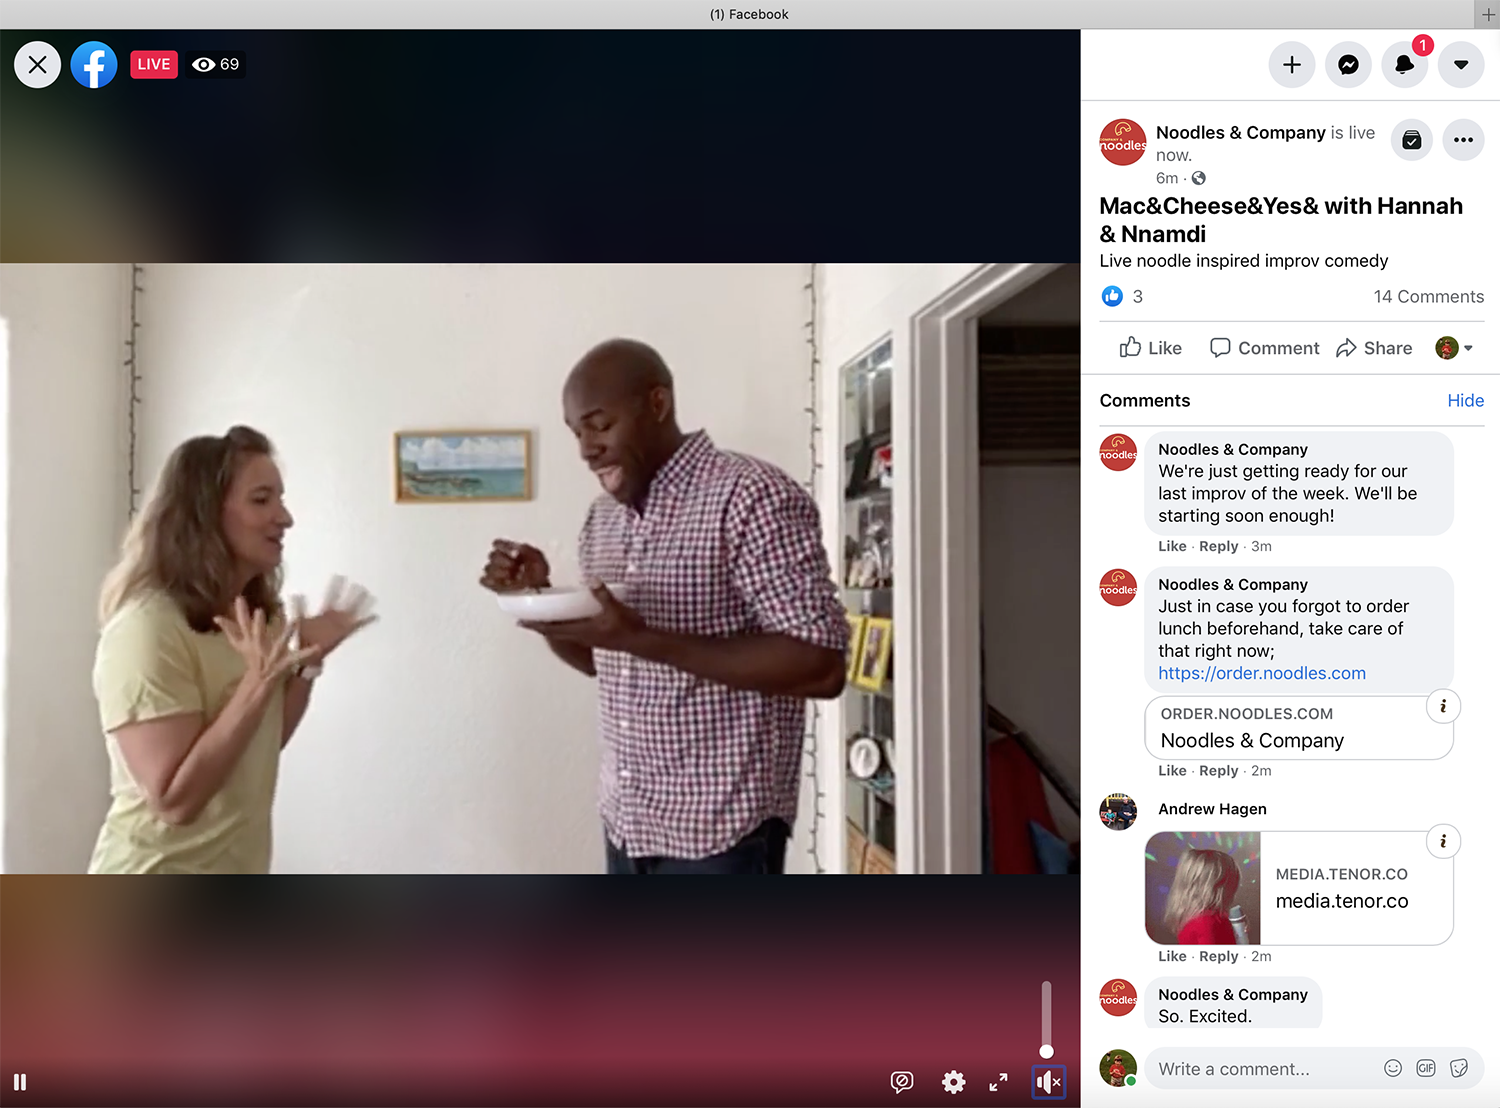Open the video settings gear
This screenshot has height=1108, width=1500.
click(954, 1082)
